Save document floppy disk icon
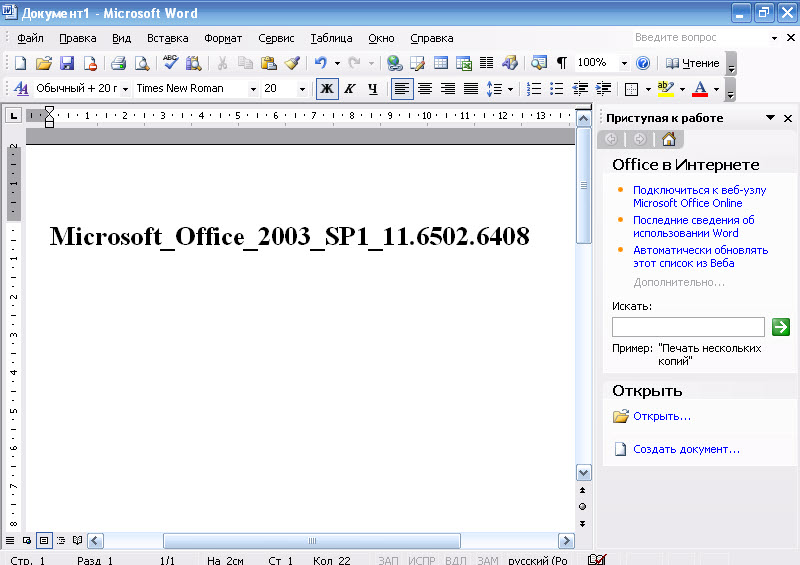800x565 pixels. (67, 63)
